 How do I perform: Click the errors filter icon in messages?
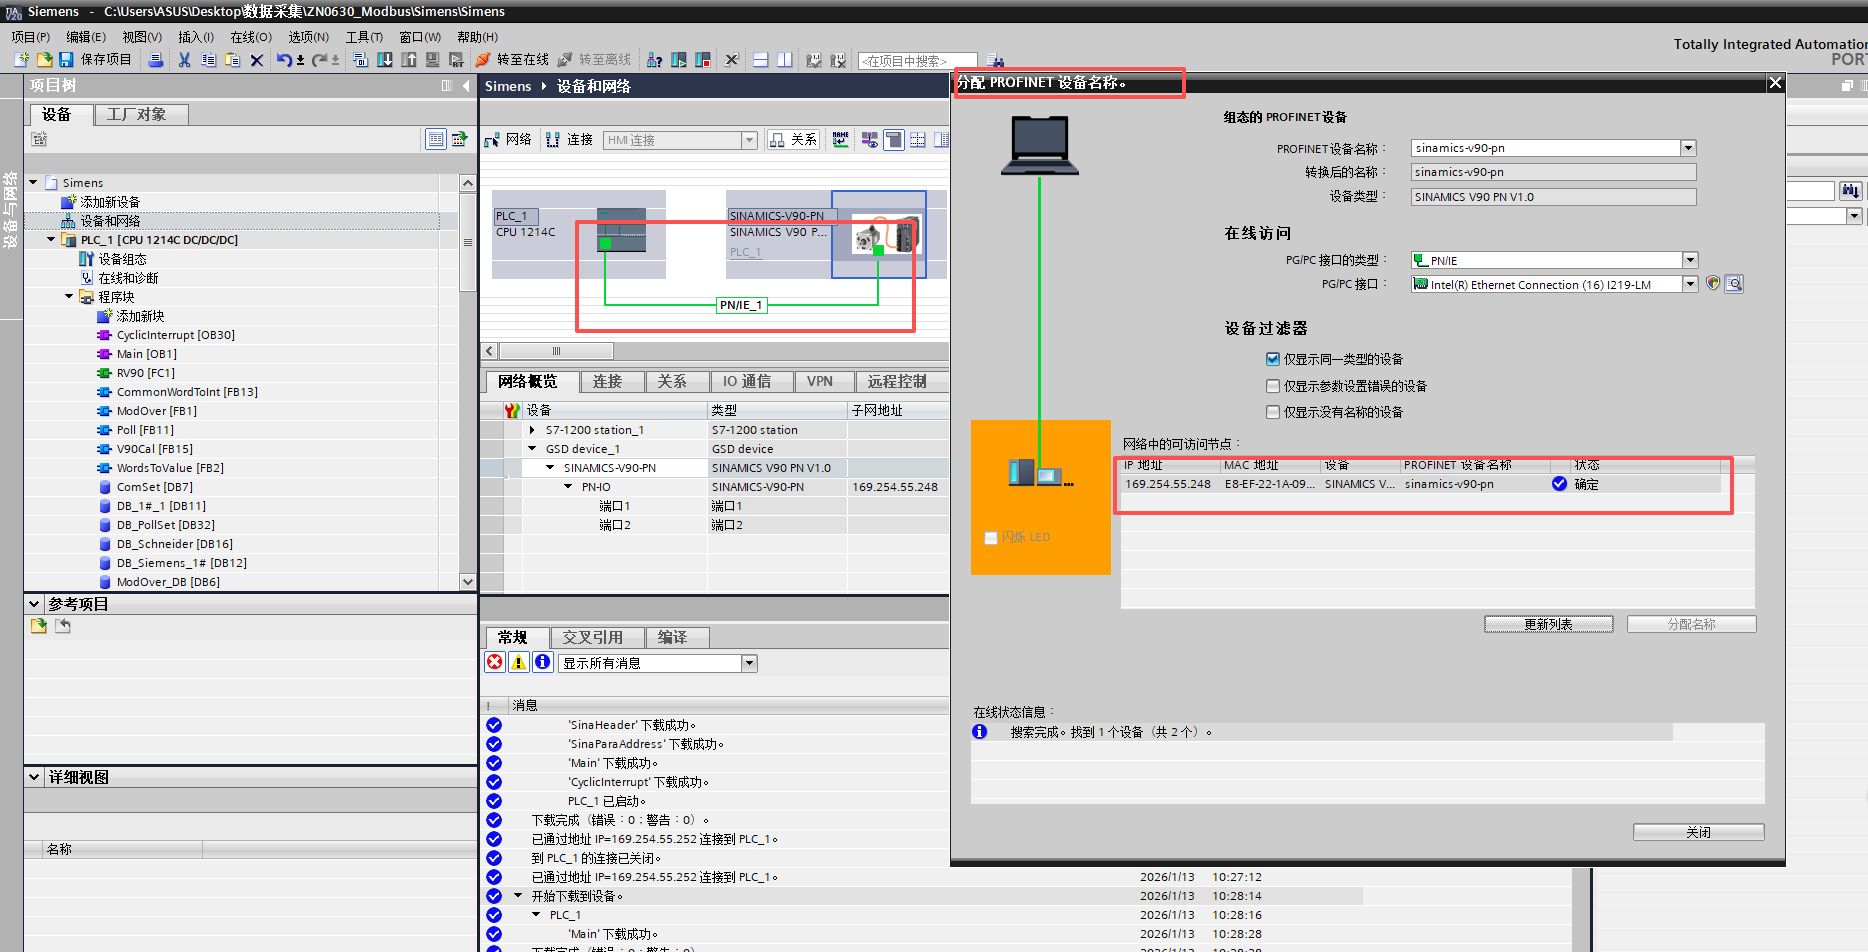point(495,662)
